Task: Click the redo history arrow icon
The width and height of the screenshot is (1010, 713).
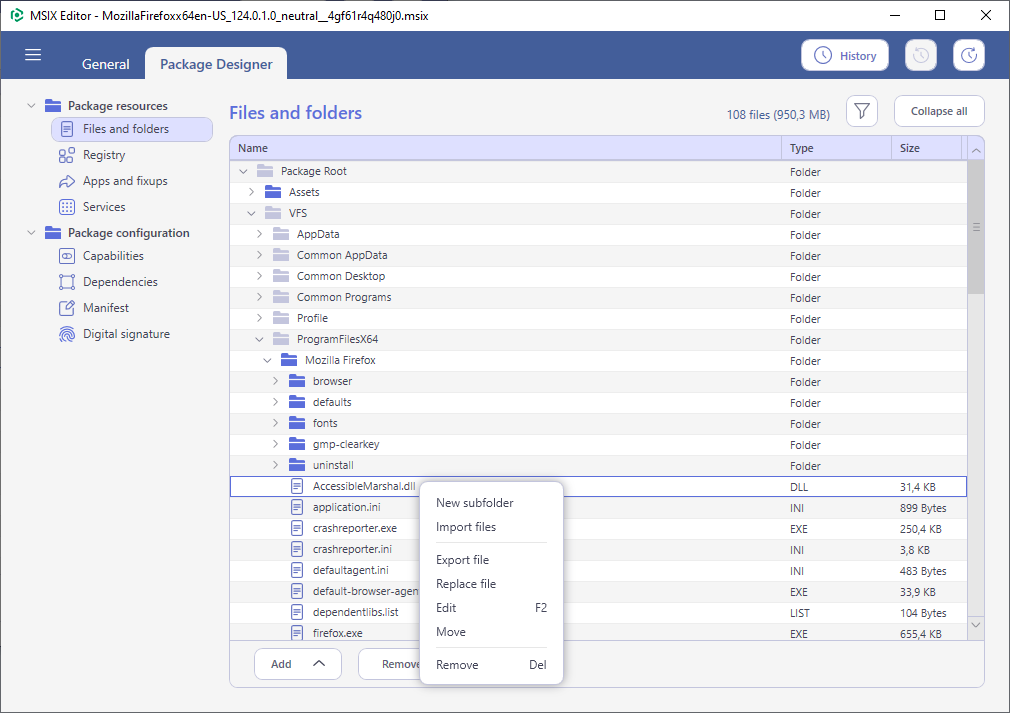Action: [x=969, y=55]
